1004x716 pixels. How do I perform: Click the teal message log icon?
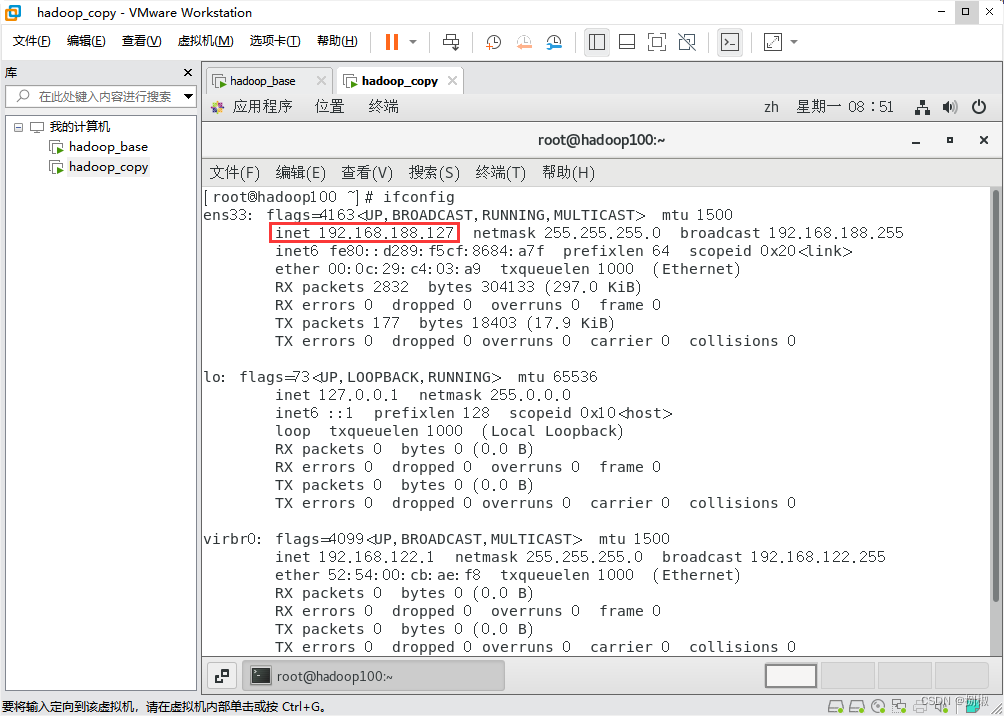click(973, 706)
